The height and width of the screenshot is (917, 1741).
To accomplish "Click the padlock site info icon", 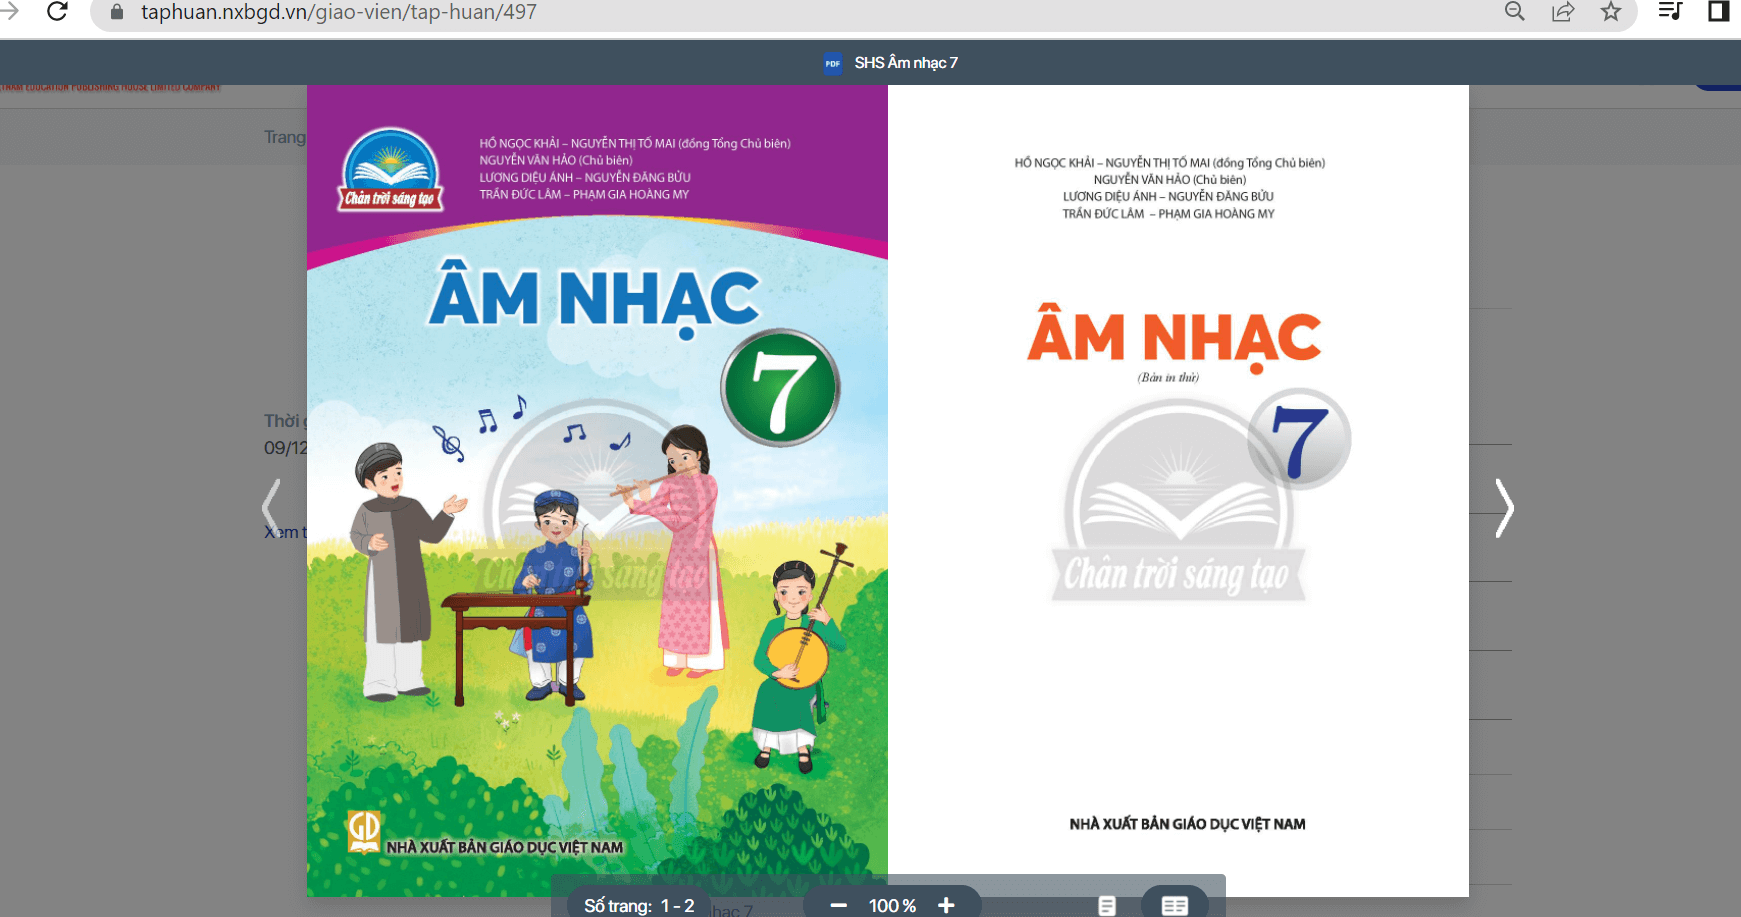I will [117, 12].
